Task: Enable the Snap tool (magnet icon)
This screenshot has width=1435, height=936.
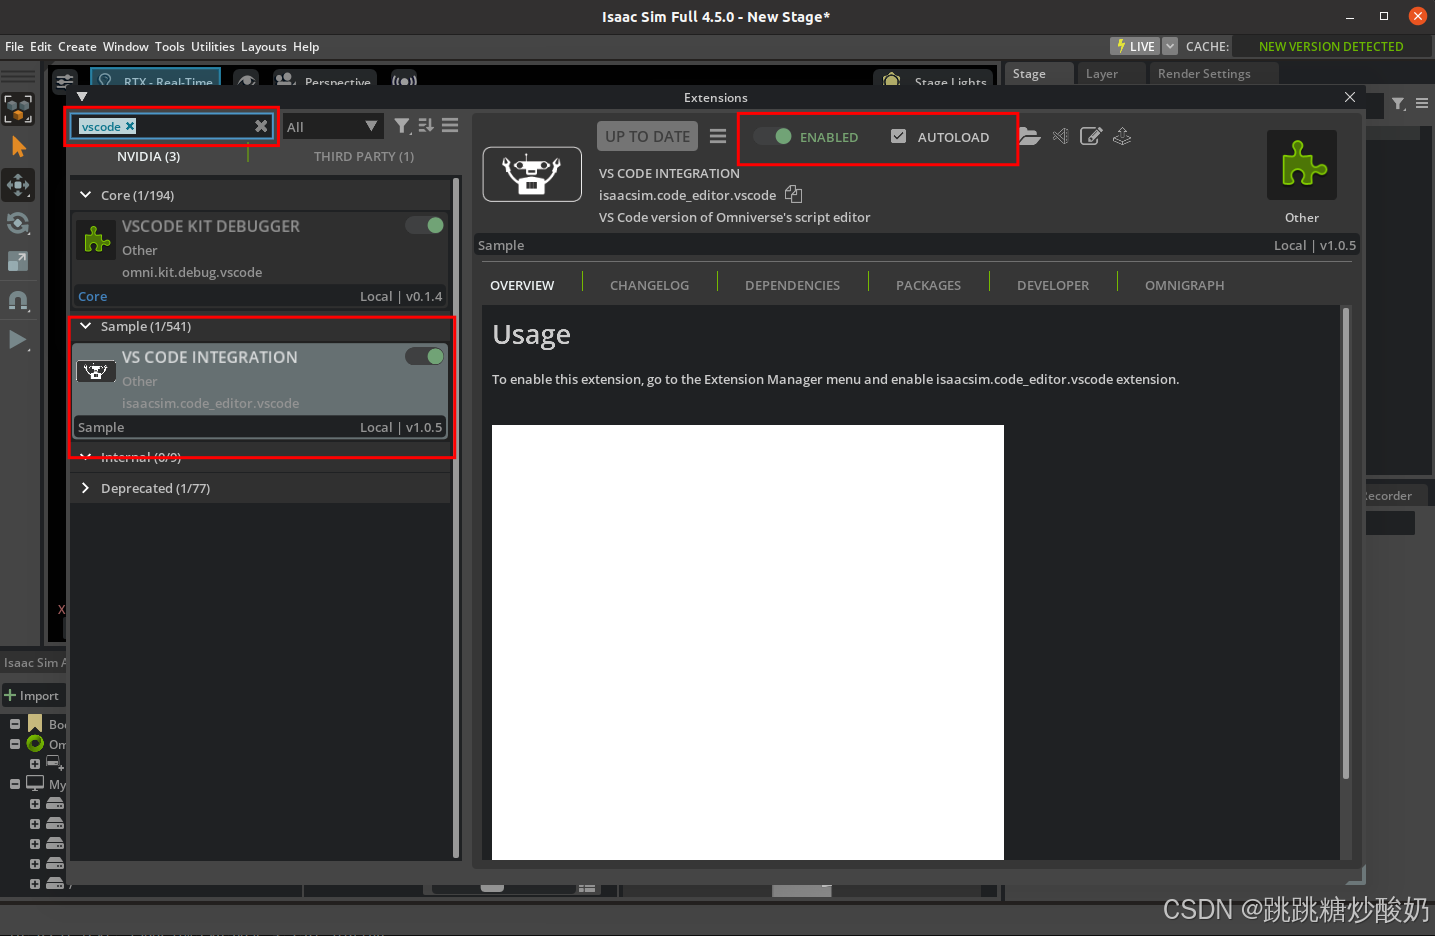Action: click(x=18, y=300)
